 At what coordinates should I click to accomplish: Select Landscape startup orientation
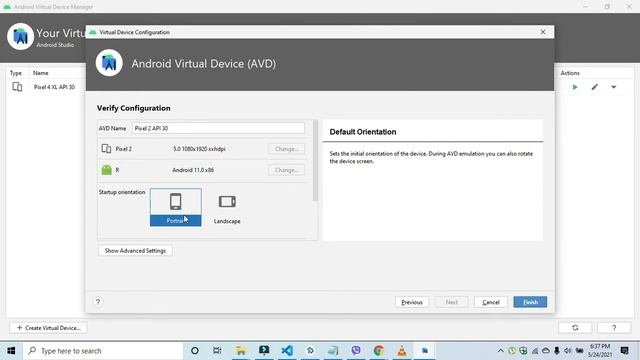click(227, 209)
